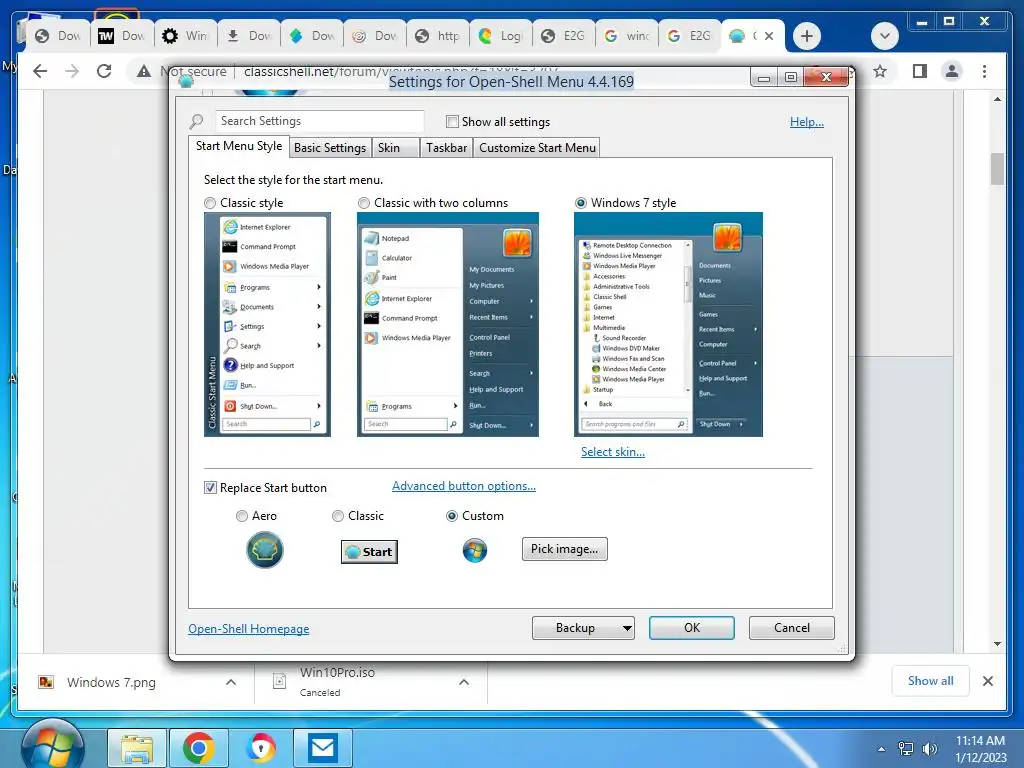Viewport: 1024px width, 768px height.
Task: Click the Aero shell start button image
Action: 264,550
